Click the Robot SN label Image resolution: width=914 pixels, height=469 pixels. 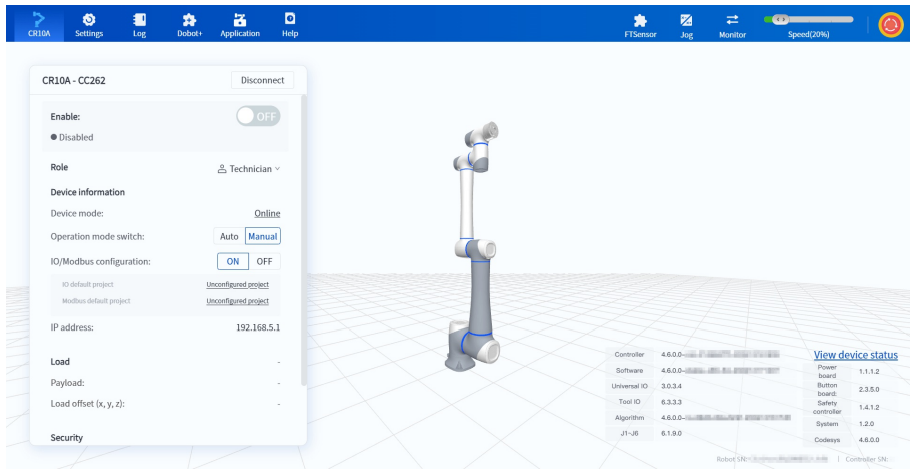pos(732,459)
